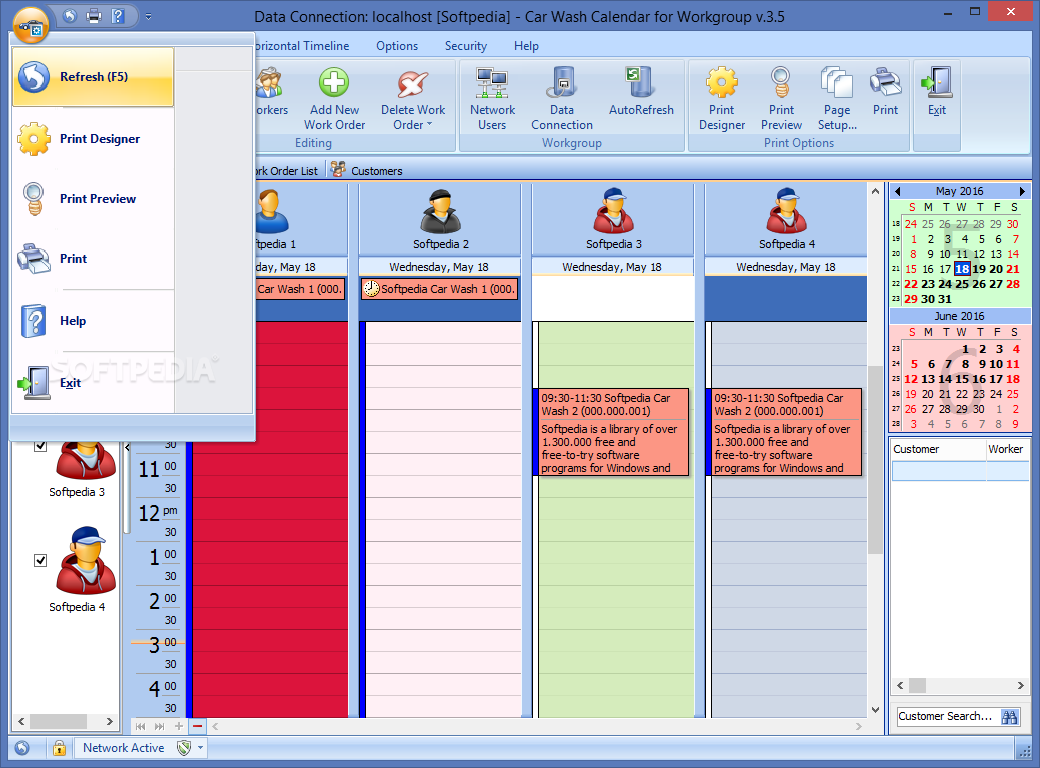The image size is (1040, 768).
Task: Open Page Setup from the ribbon
Action: point(837,99)
